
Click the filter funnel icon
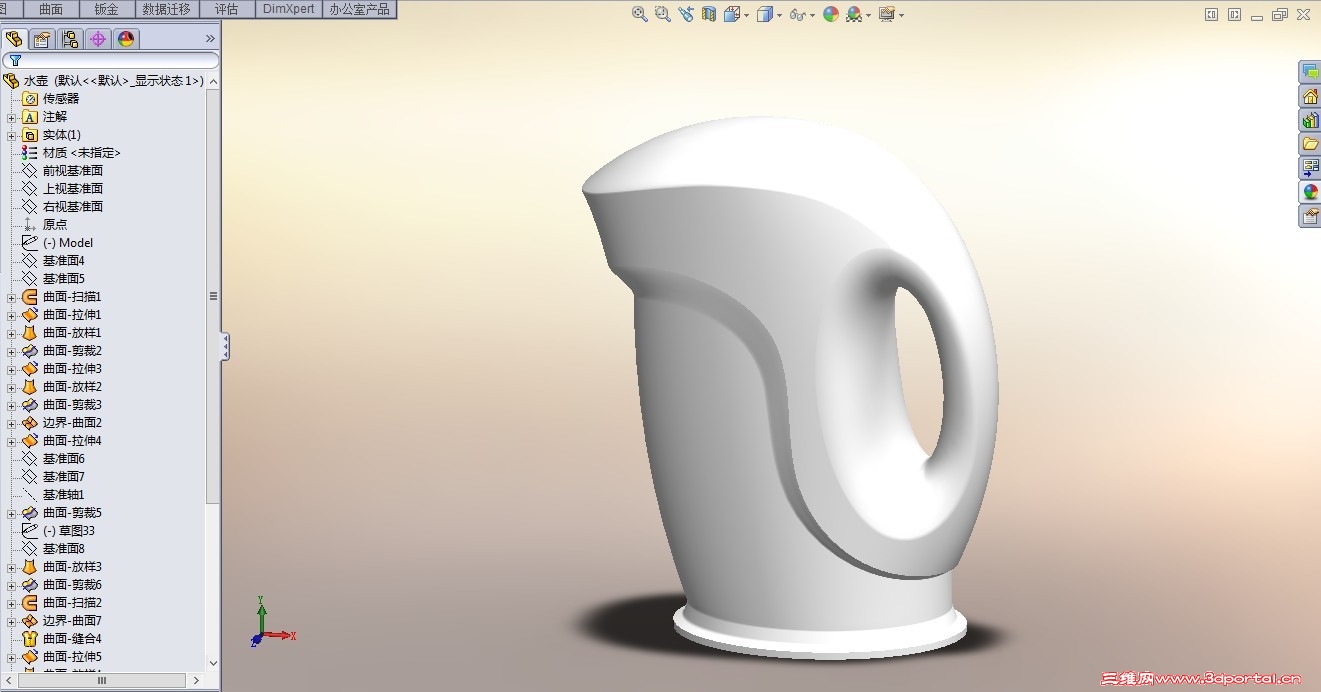[15, 61]
